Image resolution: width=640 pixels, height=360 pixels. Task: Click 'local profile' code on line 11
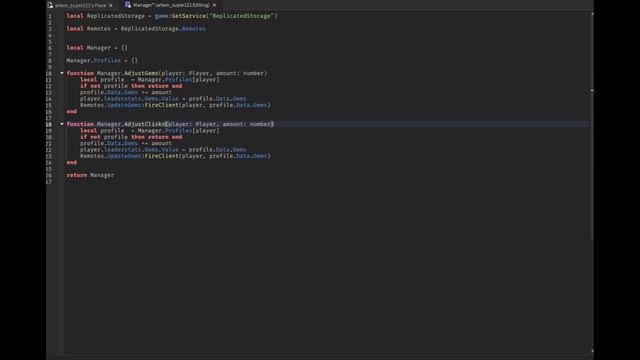(x=149, y=80)
